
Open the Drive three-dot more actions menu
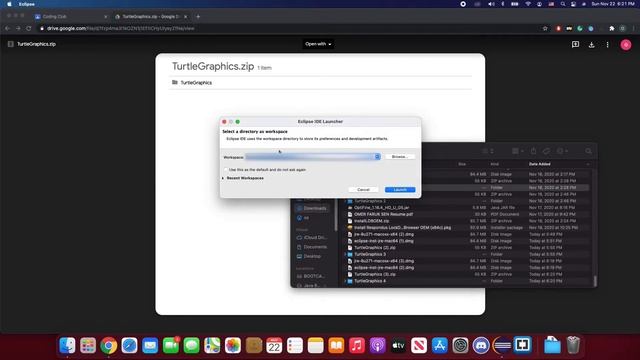pos(607,44)
